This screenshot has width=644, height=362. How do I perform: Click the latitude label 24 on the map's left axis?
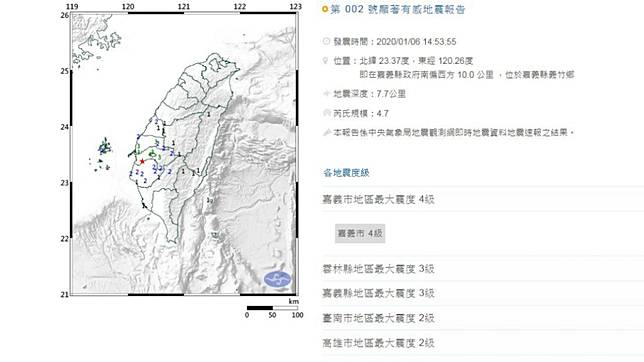pyautogui.click(x=64, y=127)
